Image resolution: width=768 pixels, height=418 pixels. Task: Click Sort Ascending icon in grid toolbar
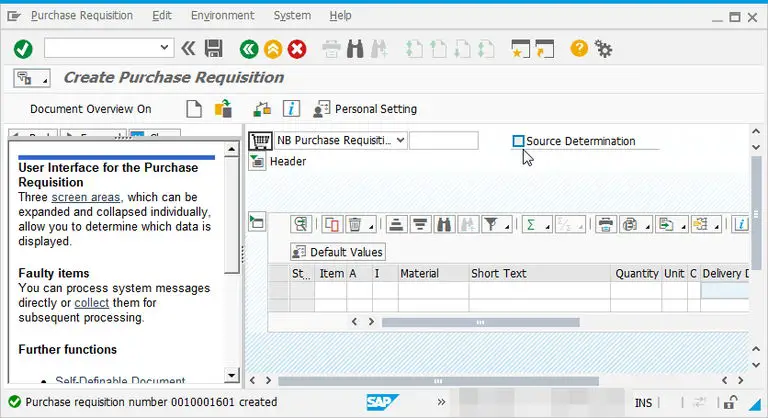tap(396, 224)
